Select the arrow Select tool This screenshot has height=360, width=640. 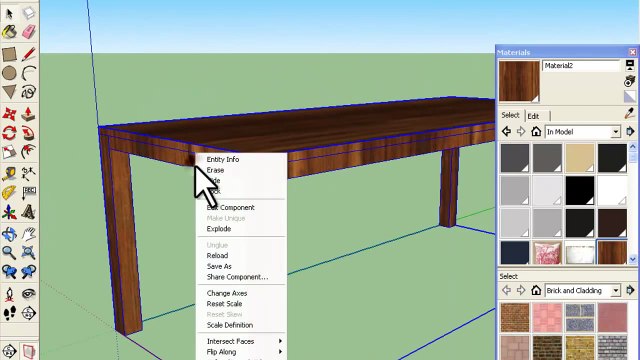click(9, 13)
